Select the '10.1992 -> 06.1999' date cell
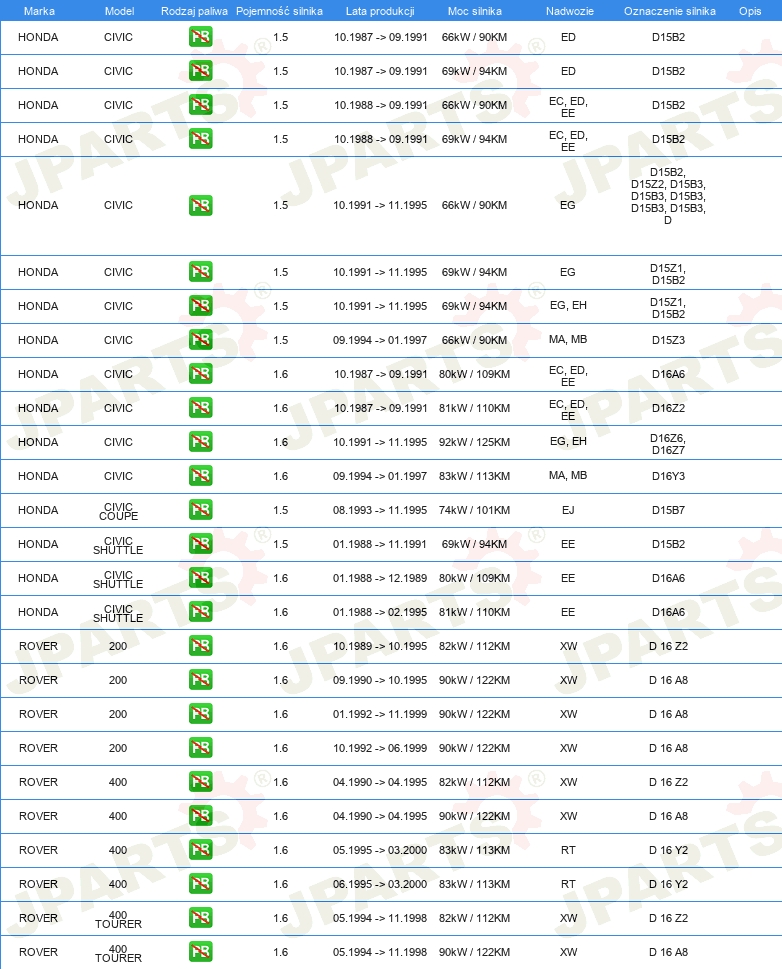782x969 pixels. pyautogui.click(x=380, y=748)
